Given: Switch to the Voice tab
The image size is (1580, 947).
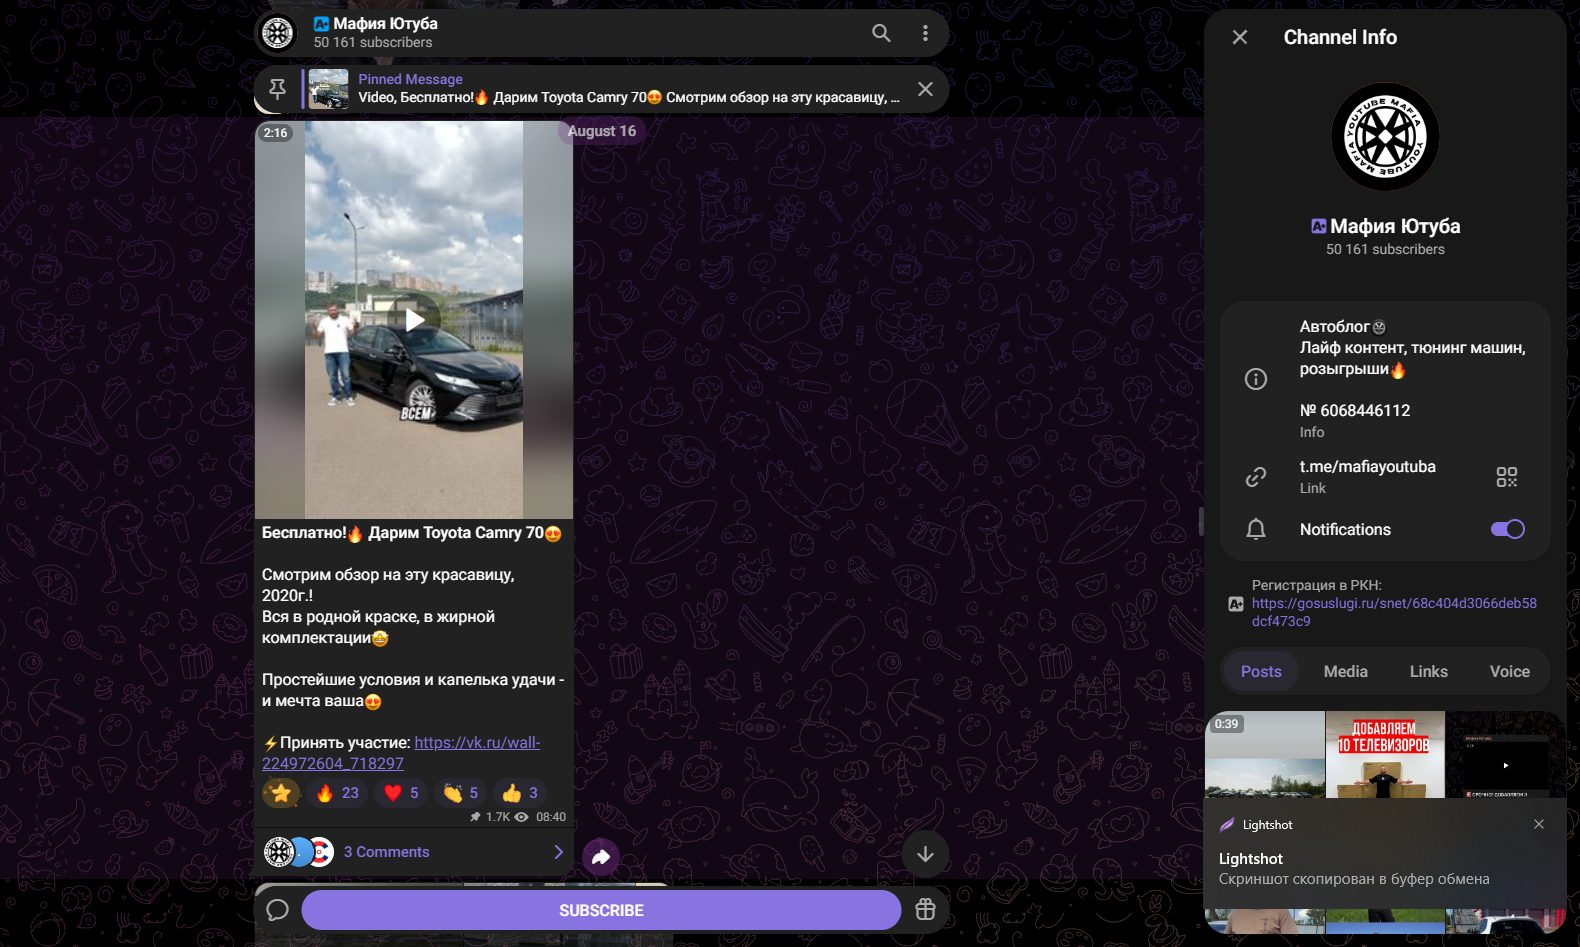Looking at the screenshot, I should click(1509, 672).
